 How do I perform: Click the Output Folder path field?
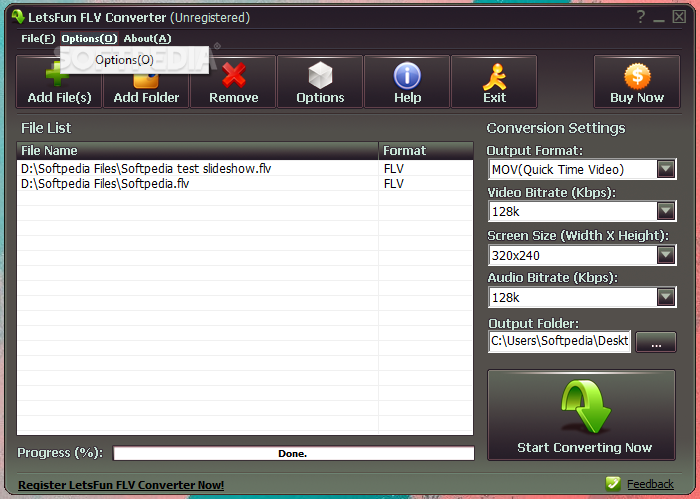click(559, 341)
